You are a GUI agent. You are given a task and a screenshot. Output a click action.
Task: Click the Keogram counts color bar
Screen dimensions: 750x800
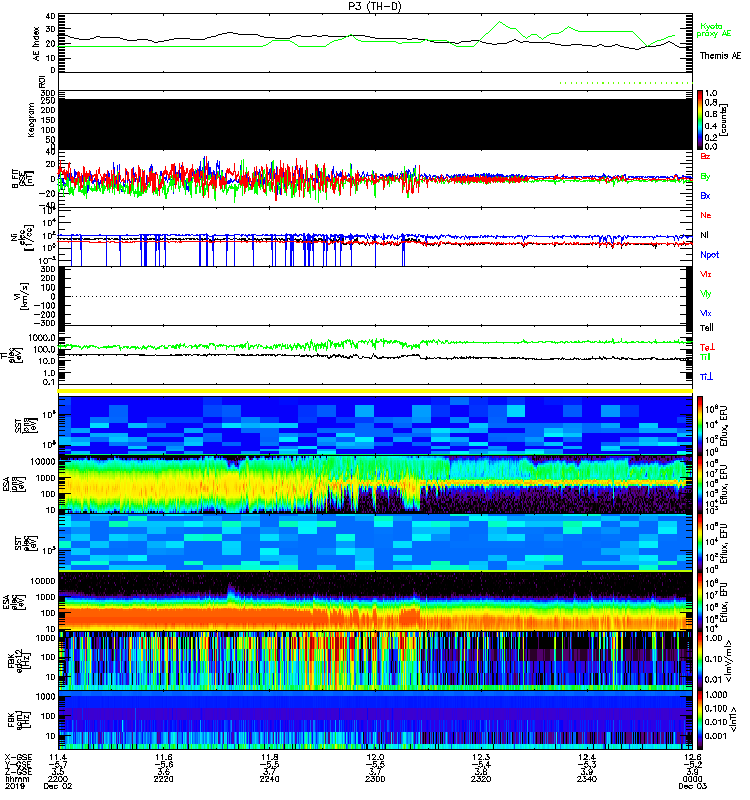coord(700,120)
